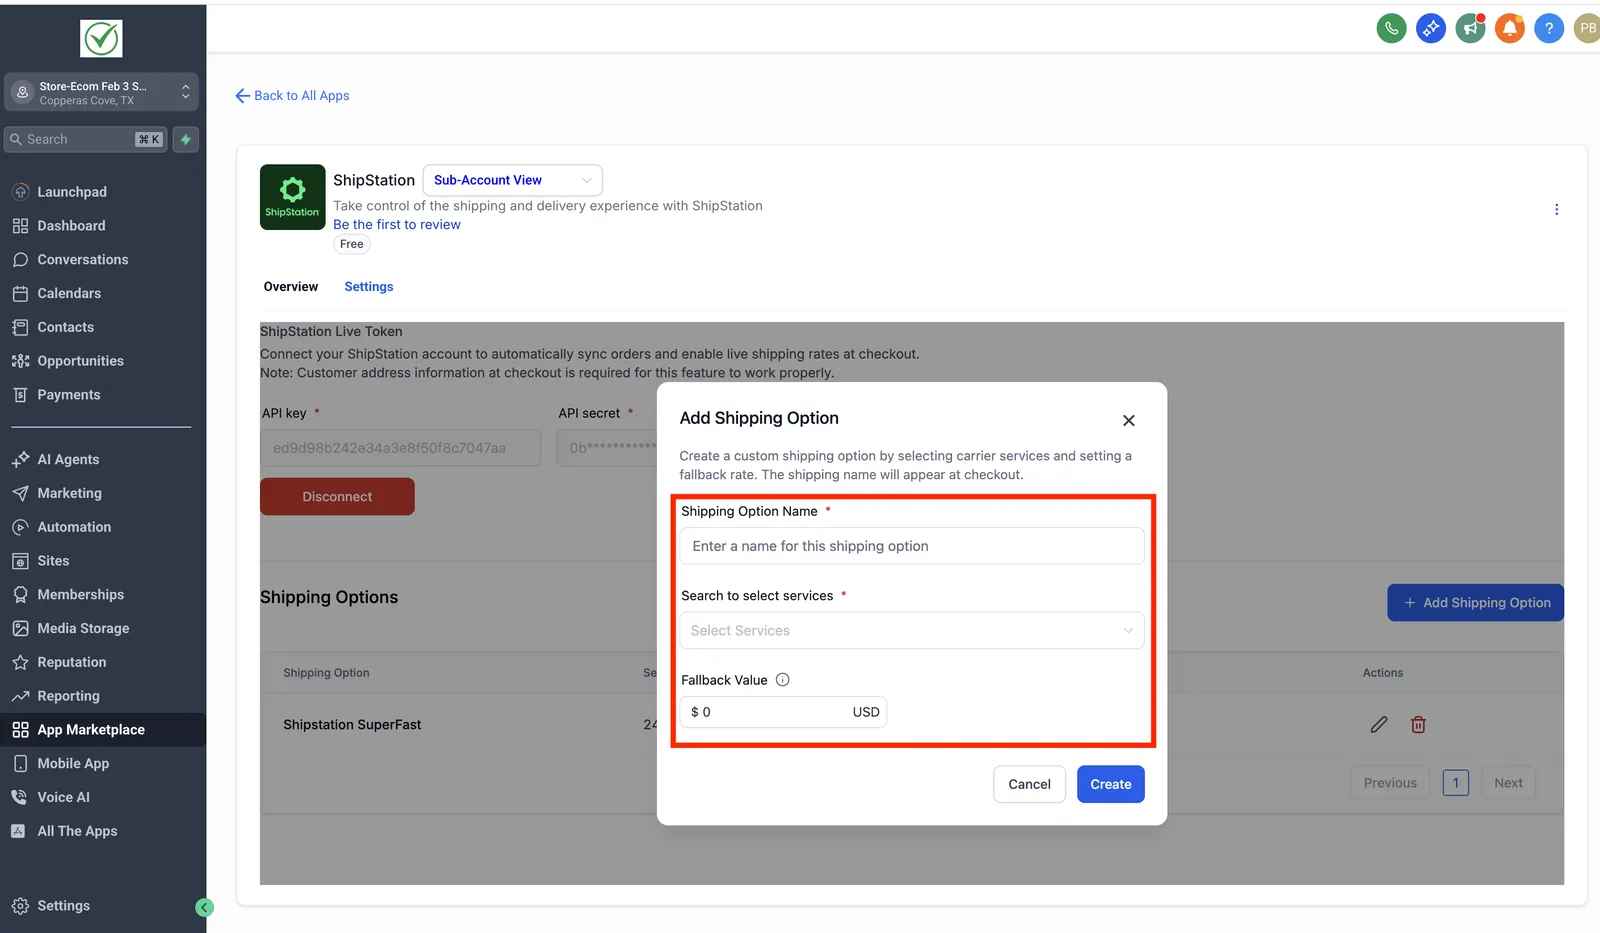Click the blue AI sparkle icon in header
Screen dimensions: 1600x933
[1431, 28]
